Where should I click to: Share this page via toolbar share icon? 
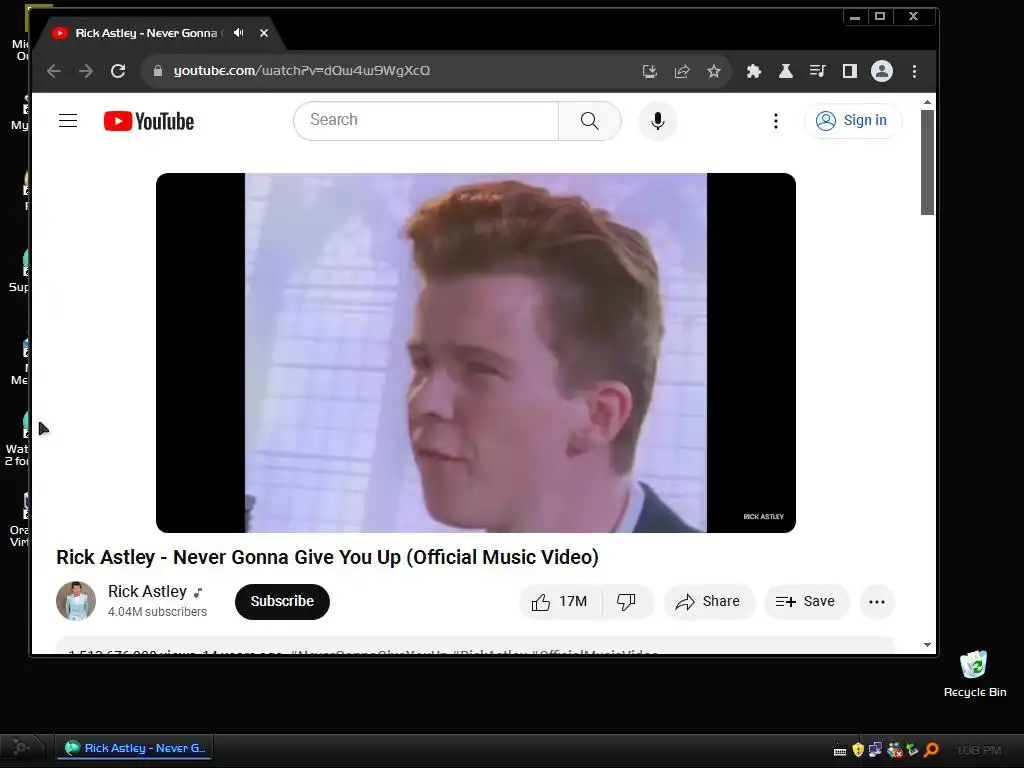pos(682,71)
